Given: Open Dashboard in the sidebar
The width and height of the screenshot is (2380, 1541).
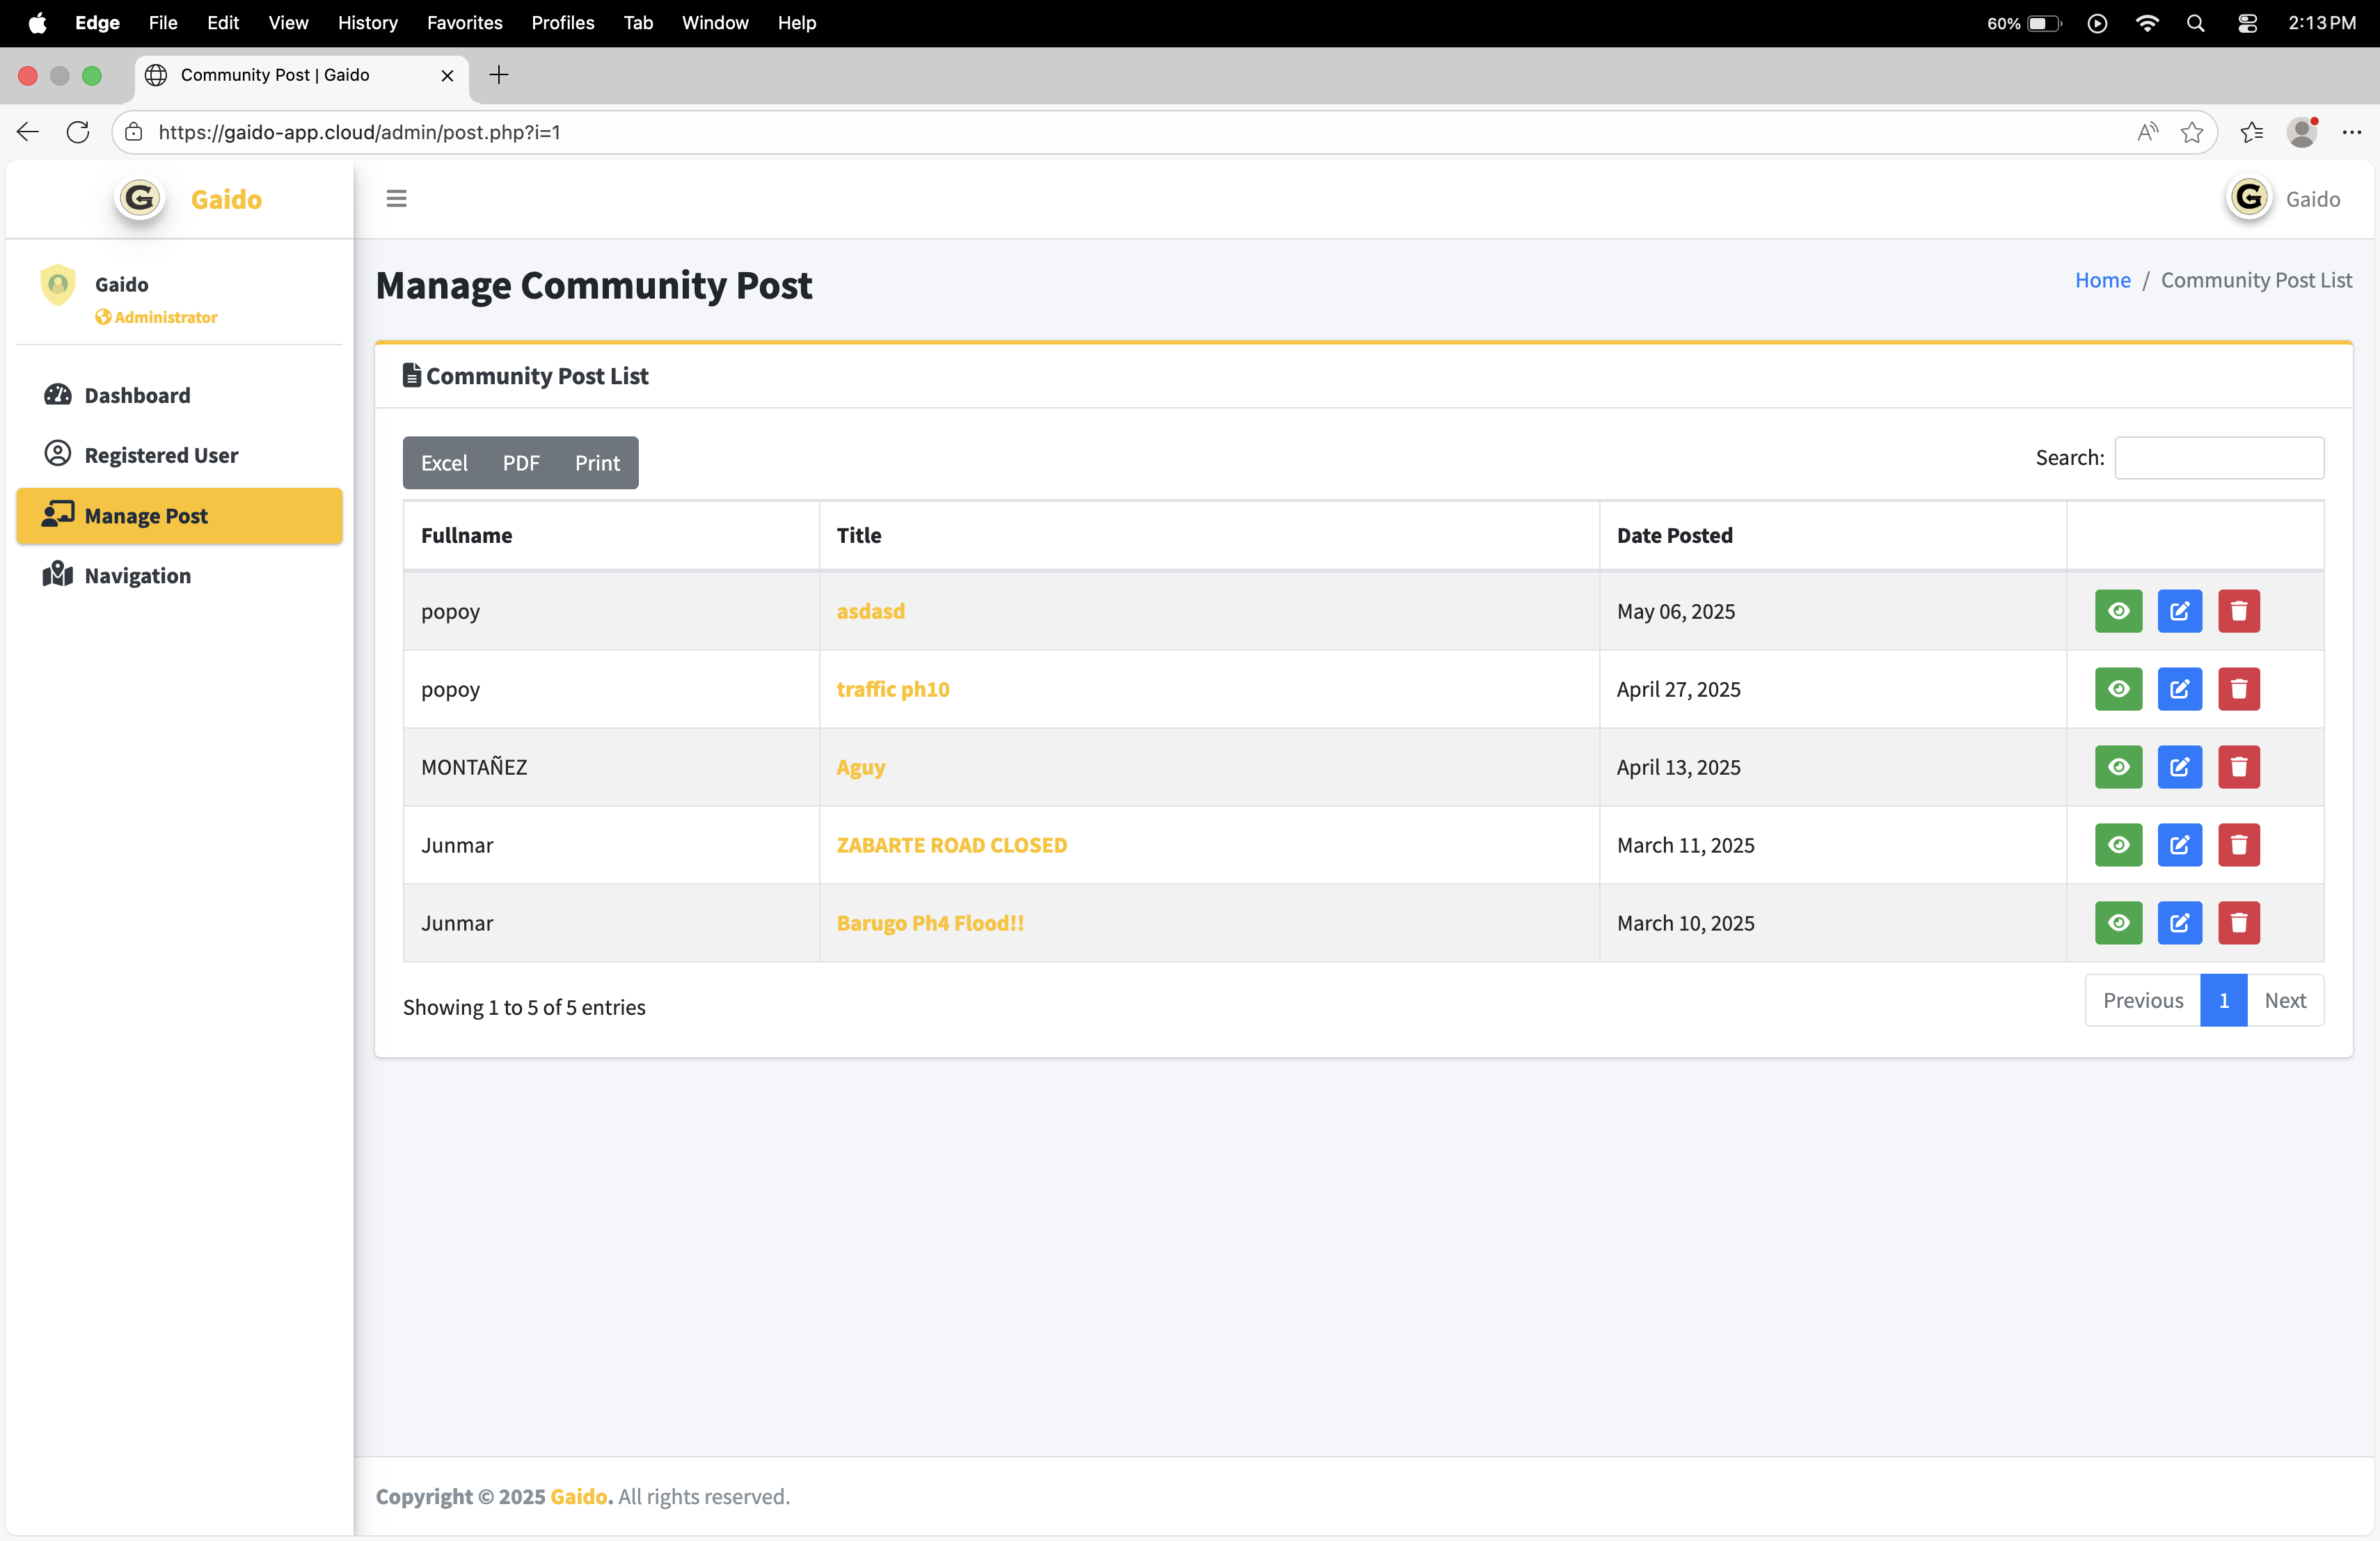Looking at the screenshot, I should point(137,395).
